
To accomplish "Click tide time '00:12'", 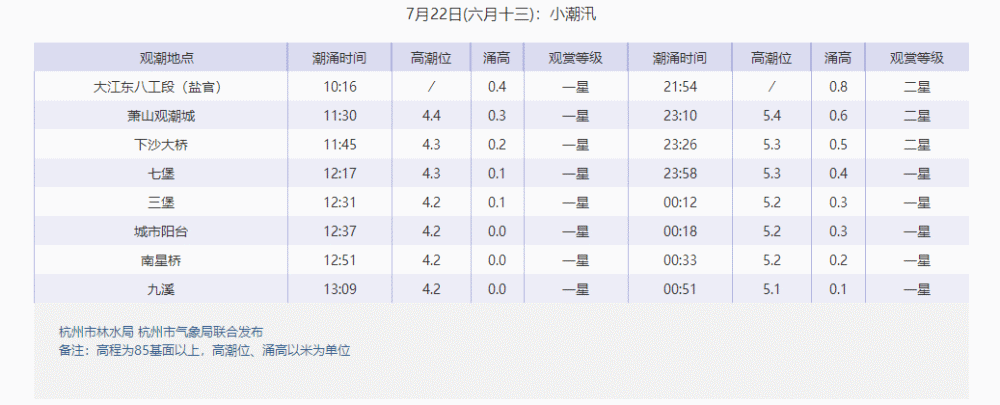I will click(x=680, y=203).
